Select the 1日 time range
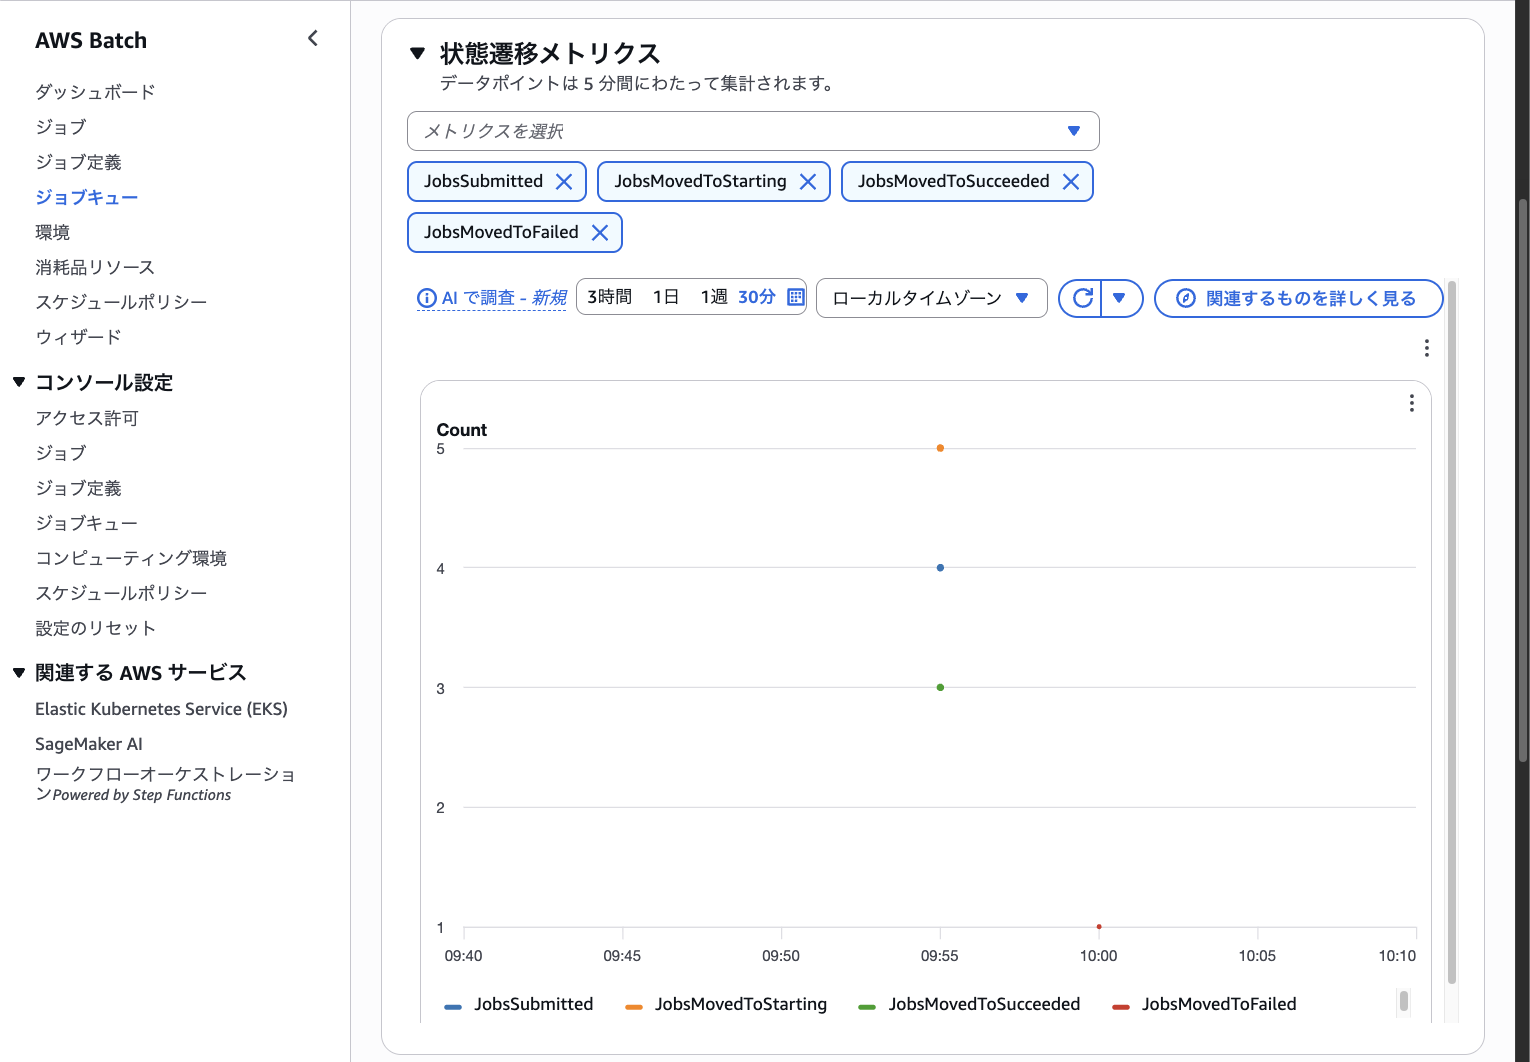 [666, 297]
